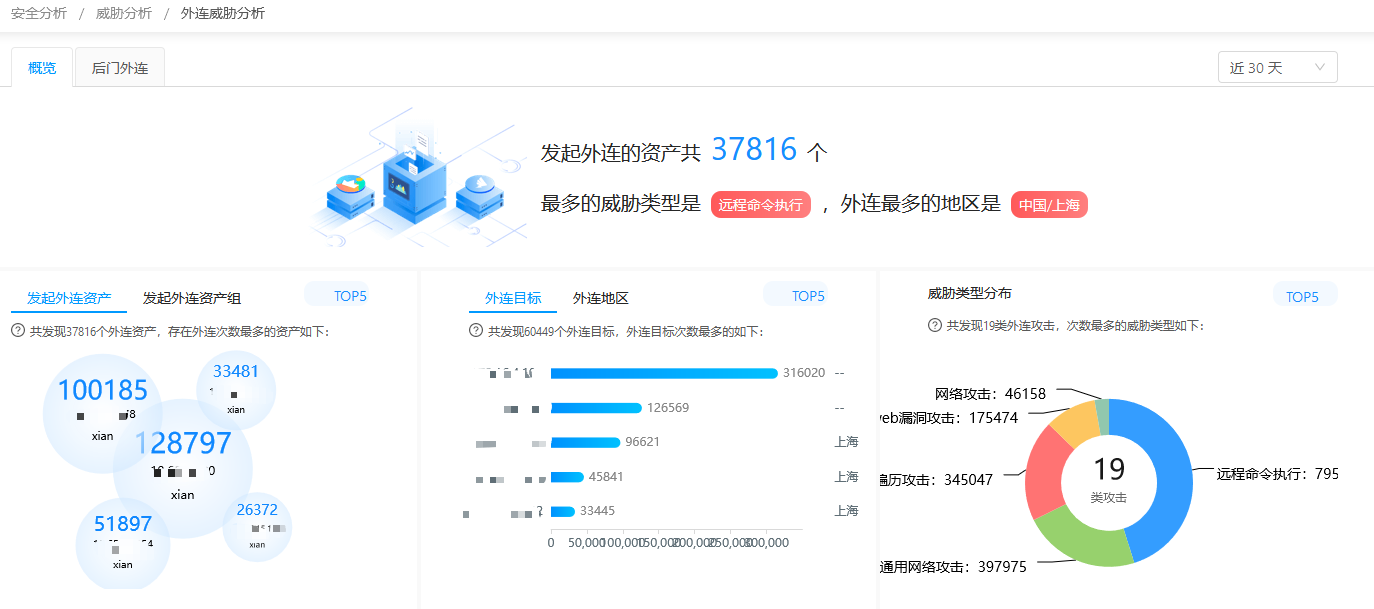Go to 威胁分析 breadcrumb link
This screenshot has height=609, width=1374.
coord(124,13)
